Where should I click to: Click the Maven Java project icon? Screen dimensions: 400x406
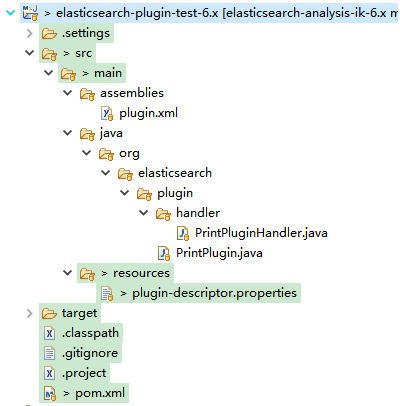click(x=30, y=13)
